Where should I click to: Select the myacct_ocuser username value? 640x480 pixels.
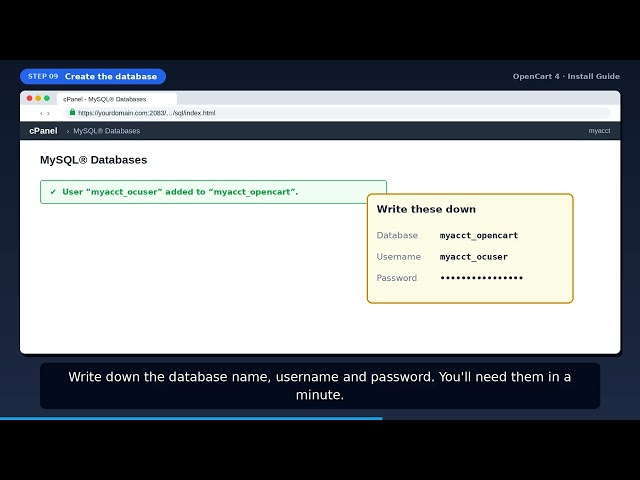click(x=473, y=257)
